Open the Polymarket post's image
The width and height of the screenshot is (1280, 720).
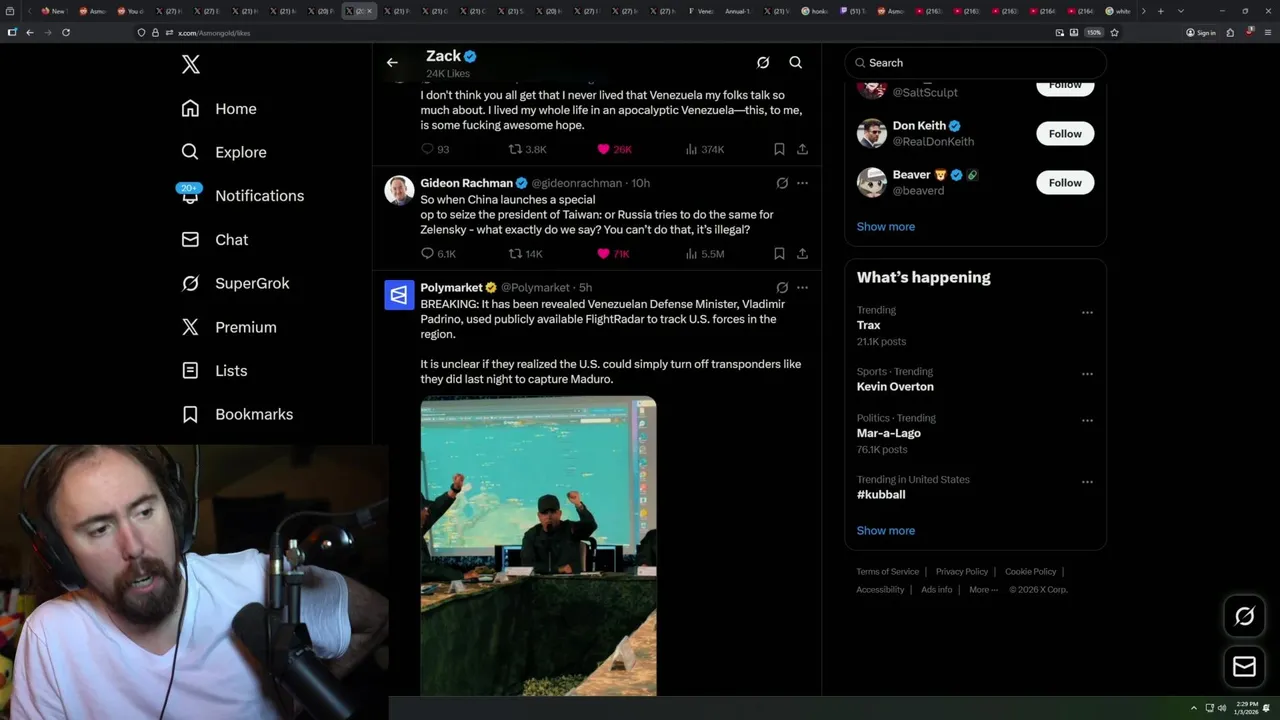(538, 545)
